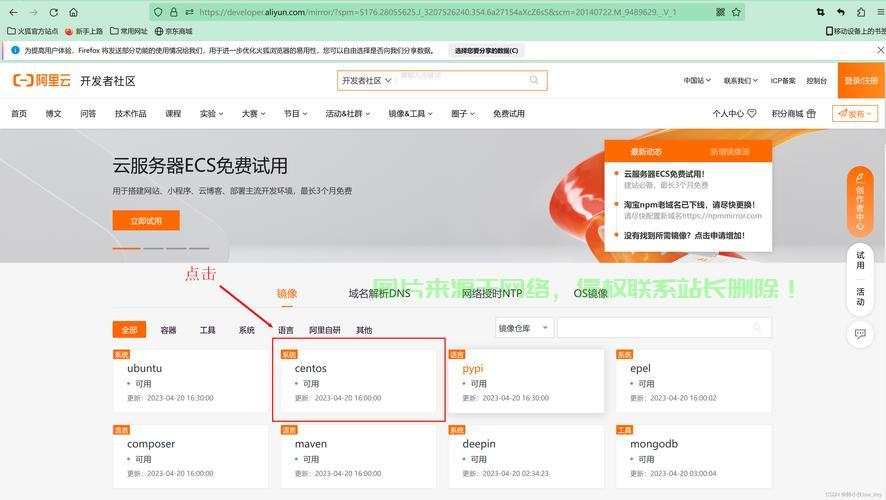Click the 阿里云 logo

[40, 80]
